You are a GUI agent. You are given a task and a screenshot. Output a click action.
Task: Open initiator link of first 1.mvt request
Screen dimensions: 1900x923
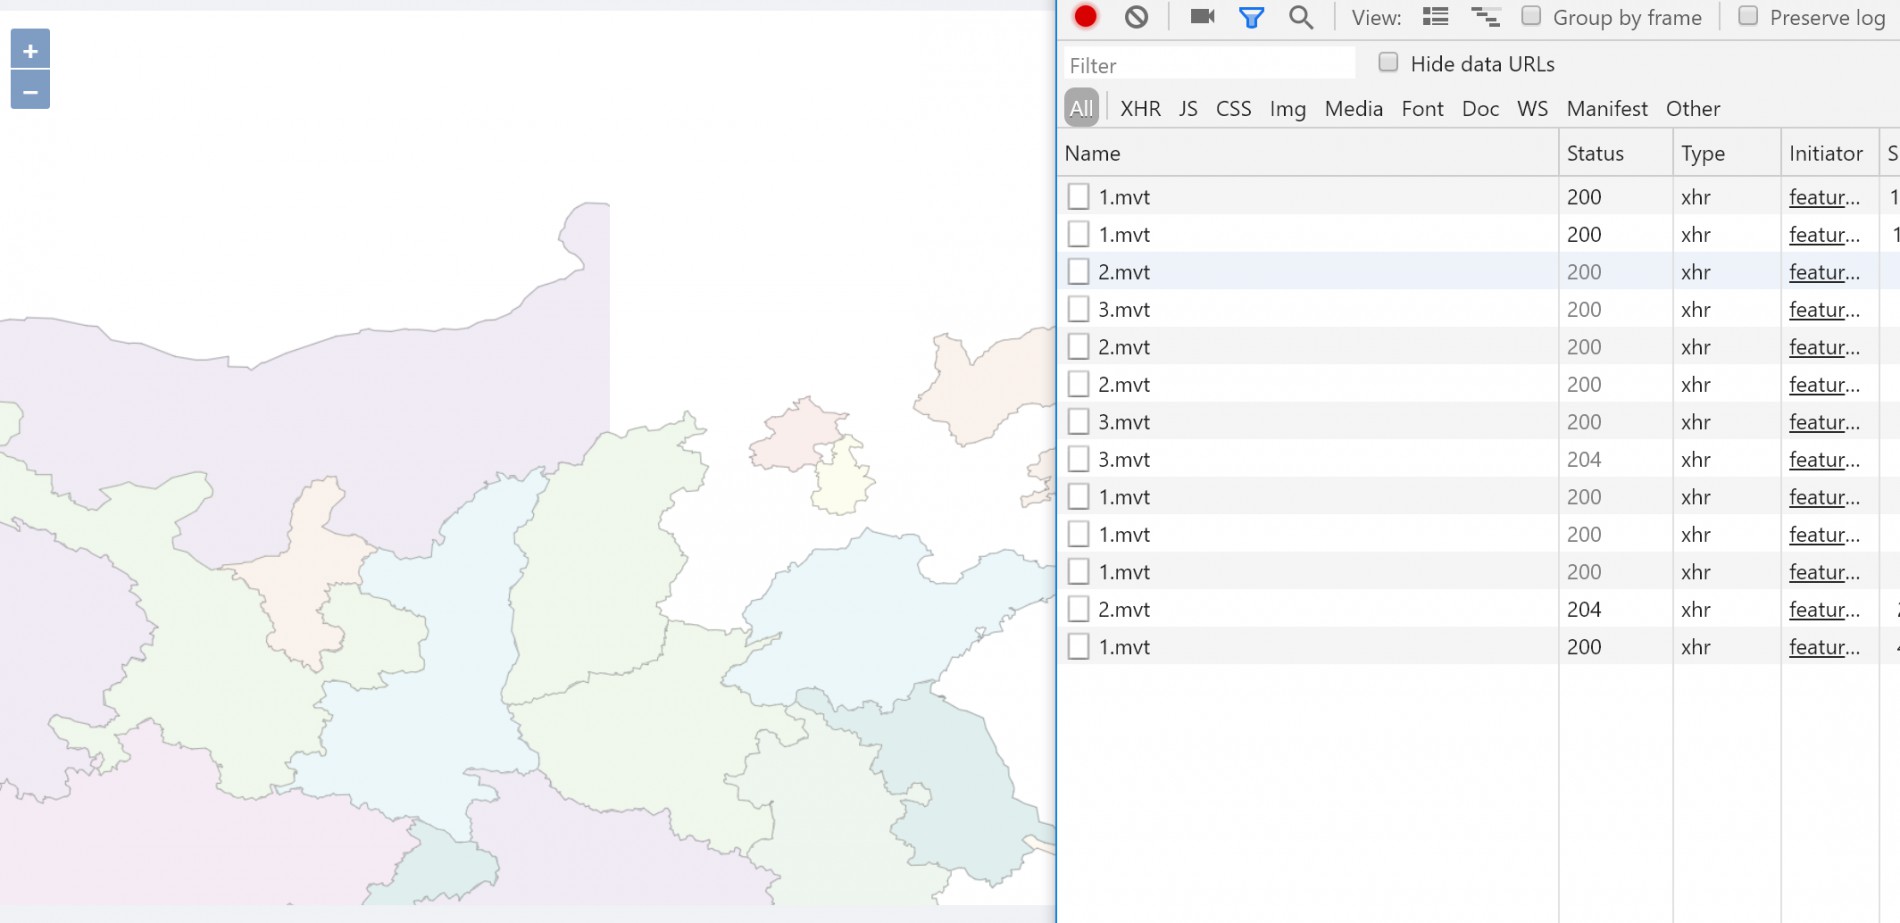pos(1823,197)
